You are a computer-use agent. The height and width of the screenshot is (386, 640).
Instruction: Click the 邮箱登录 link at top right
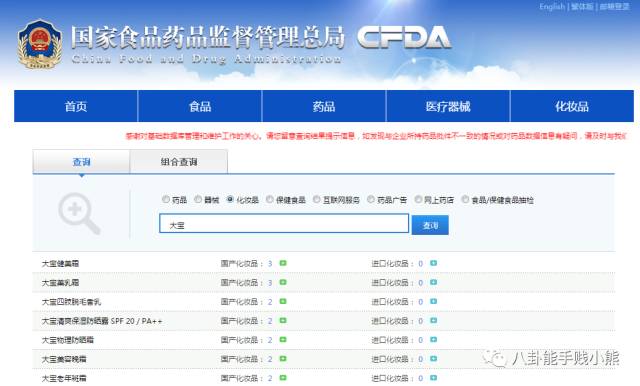pos(615,7)
